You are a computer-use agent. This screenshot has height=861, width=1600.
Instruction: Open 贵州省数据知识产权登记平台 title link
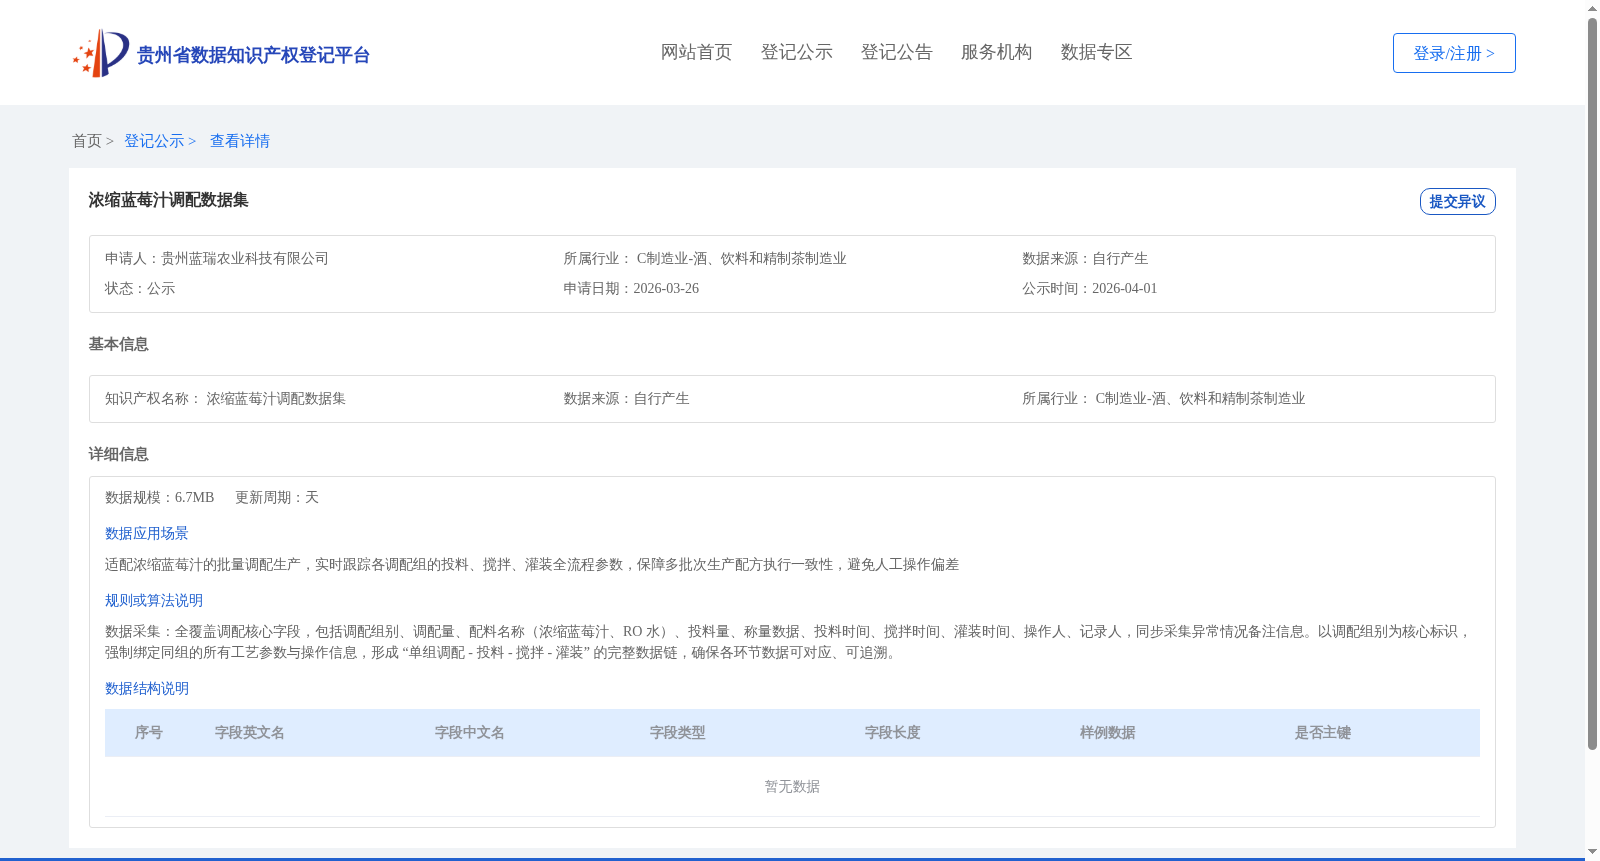pos(253,55)
